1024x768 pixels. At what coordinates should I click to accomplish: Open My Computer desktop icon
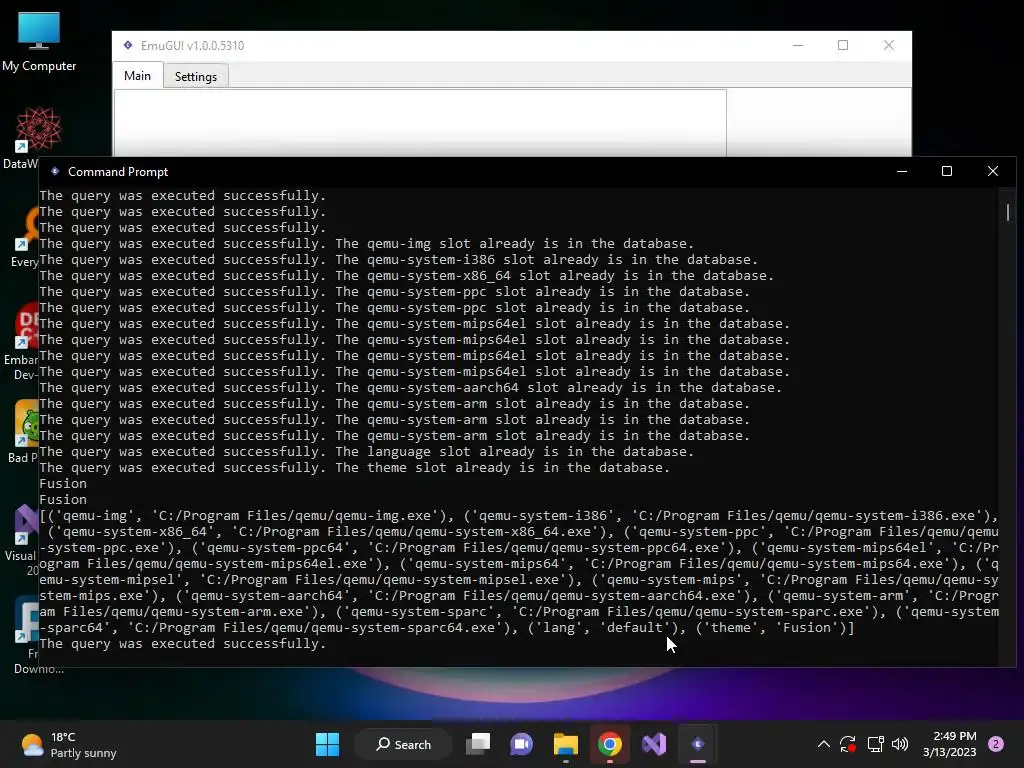39,42
